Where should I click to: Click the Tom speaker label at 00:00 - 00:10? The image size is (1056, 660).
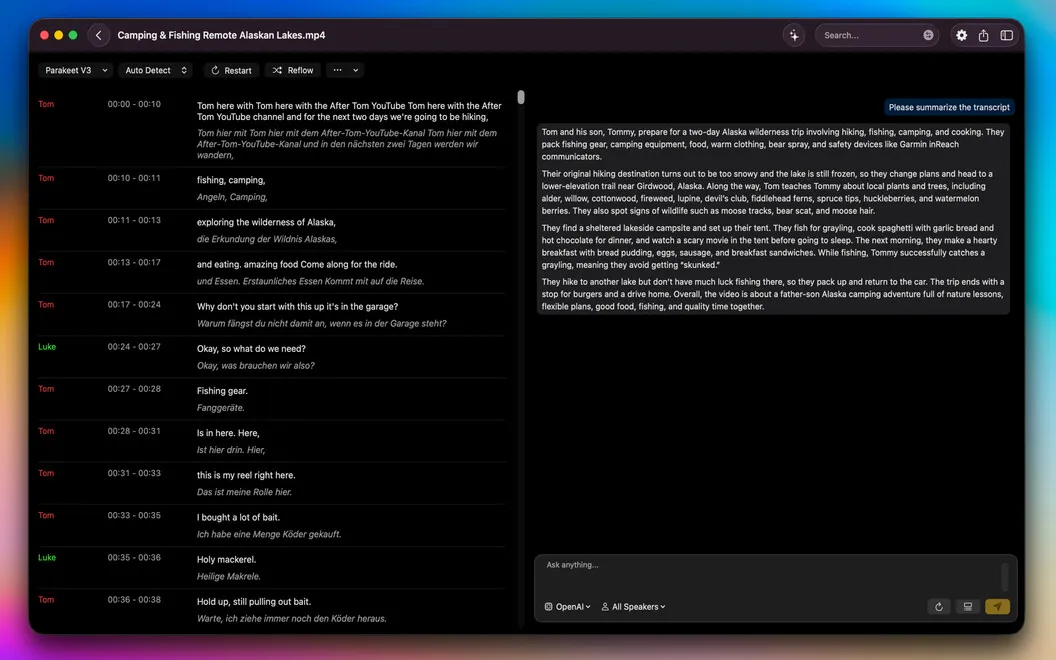point(46,104)
